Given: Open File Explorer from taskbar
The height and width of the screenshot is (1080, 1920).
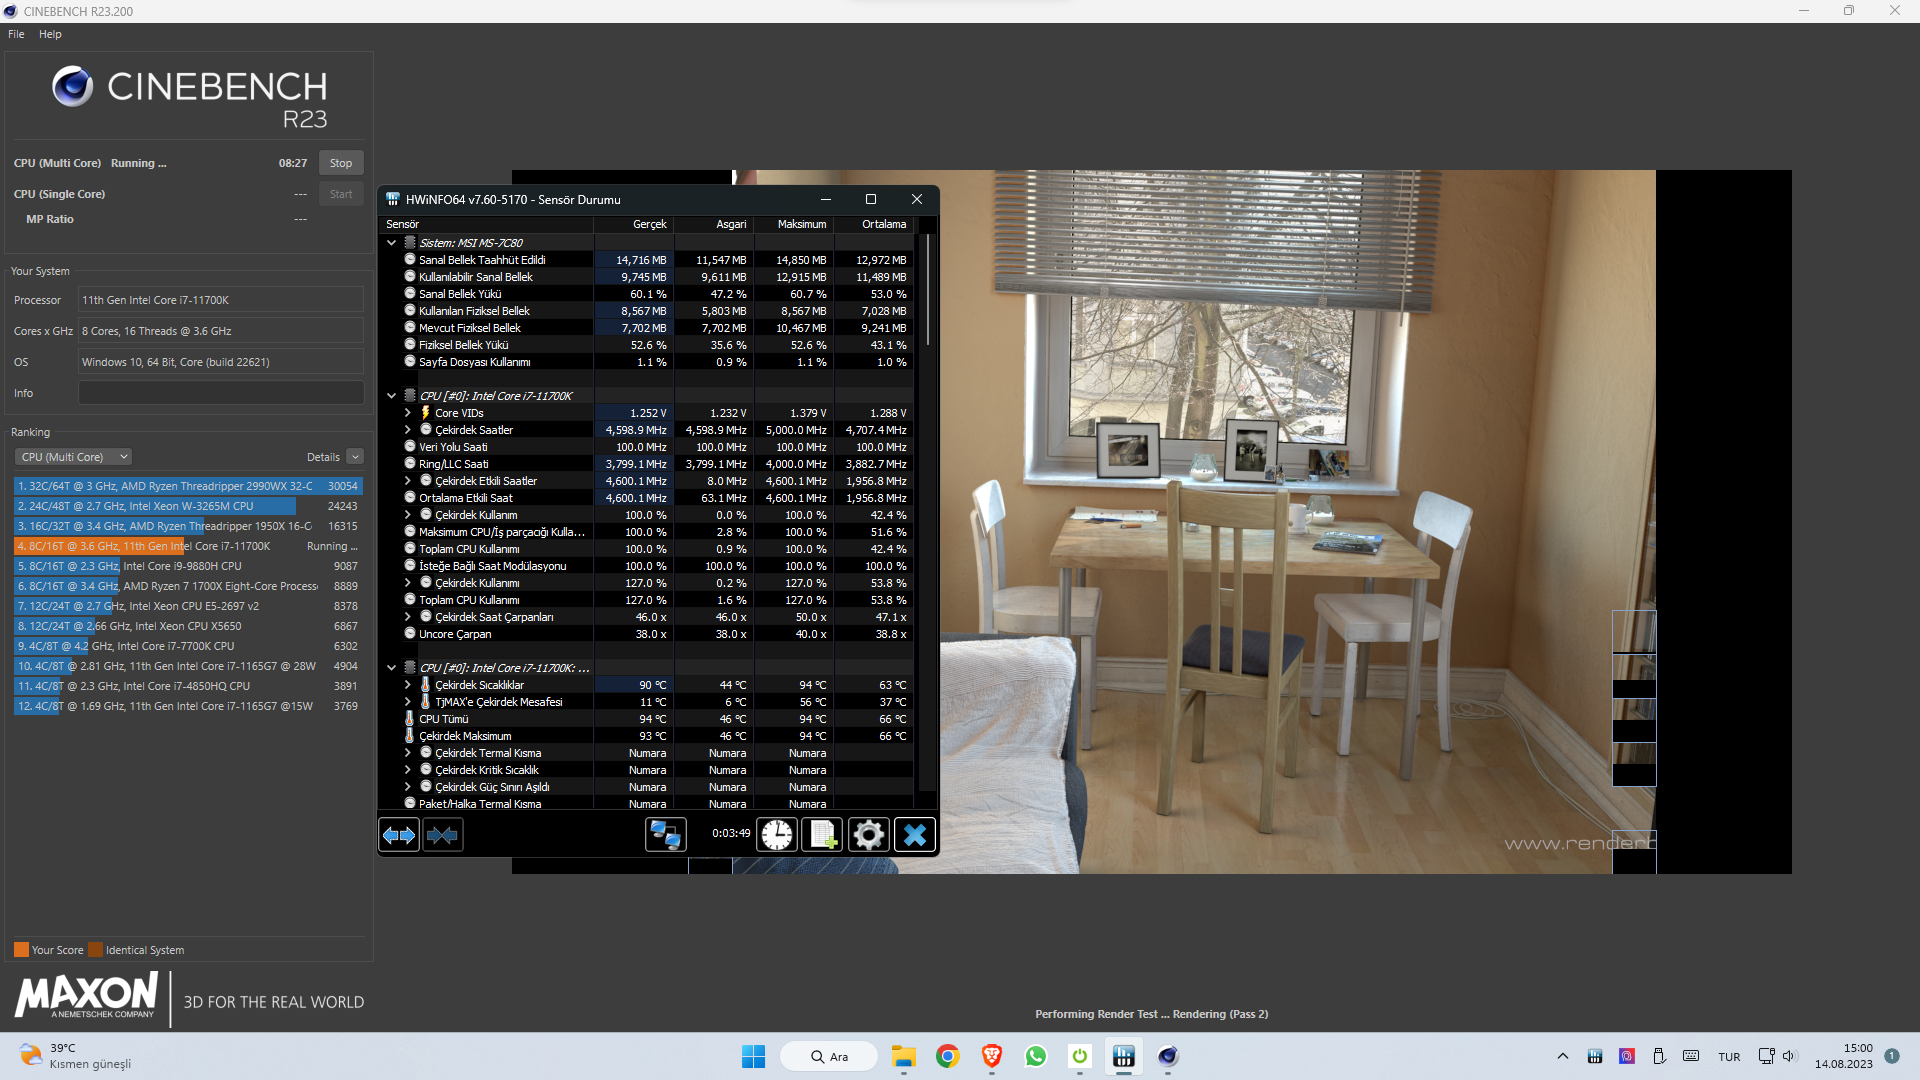Looking at the screenshot, I should click(904, 1056).
